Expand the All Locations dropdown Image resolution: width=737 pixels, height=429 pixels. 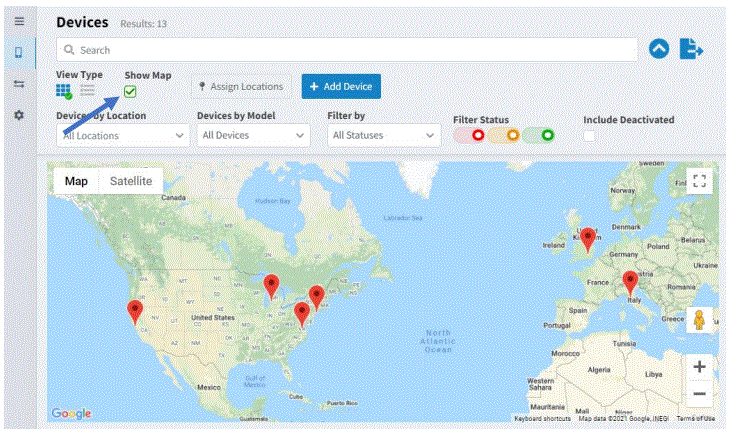(x=123, y=135)
